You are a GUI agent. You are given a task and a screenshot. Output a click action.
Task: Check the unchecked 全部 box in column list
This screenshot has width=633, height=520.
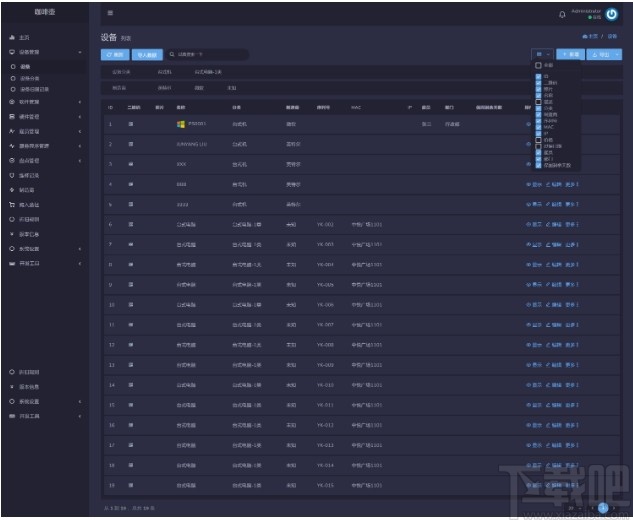[x=538, y=65]
